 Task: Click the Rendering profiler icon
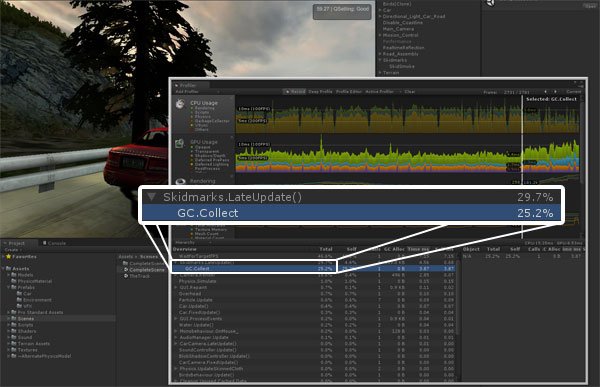pyautogui.click(x=180, y=181)
